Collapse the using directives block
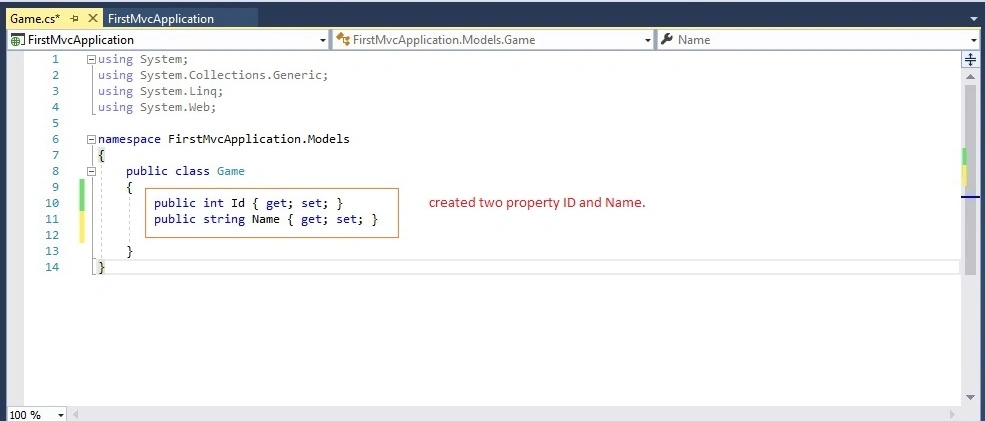This screenshot has height=421, width=985. (91, 60)
